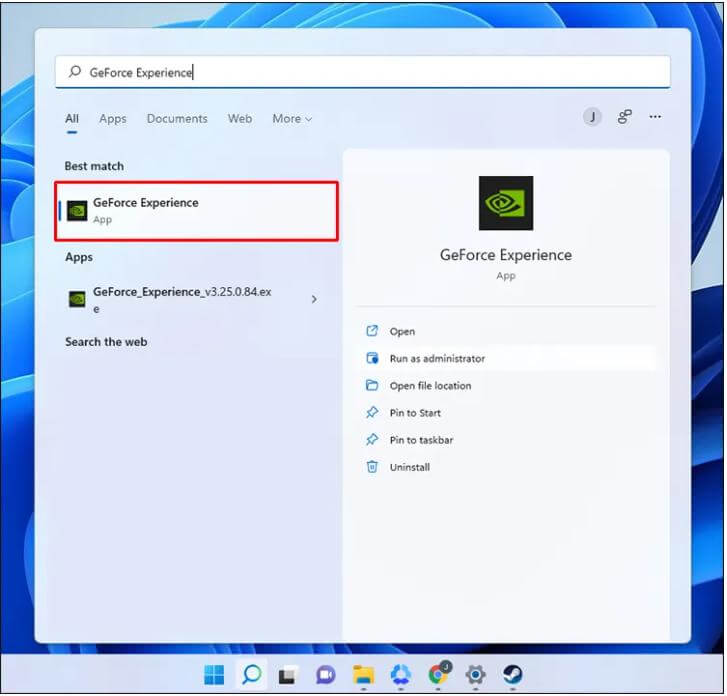Launch Google Chrome from the taskbar
The width and height of the screenshot is (727, 696).
pyautogui.click(x=438, y=674)
